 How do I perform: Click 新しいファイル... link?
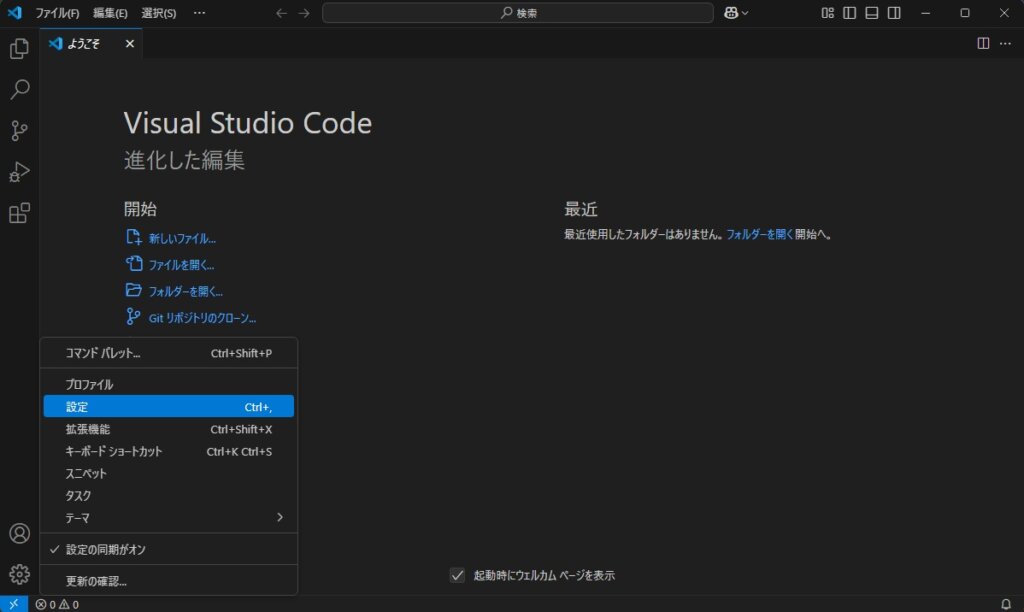pyautogui.click(x=182, y=238)
